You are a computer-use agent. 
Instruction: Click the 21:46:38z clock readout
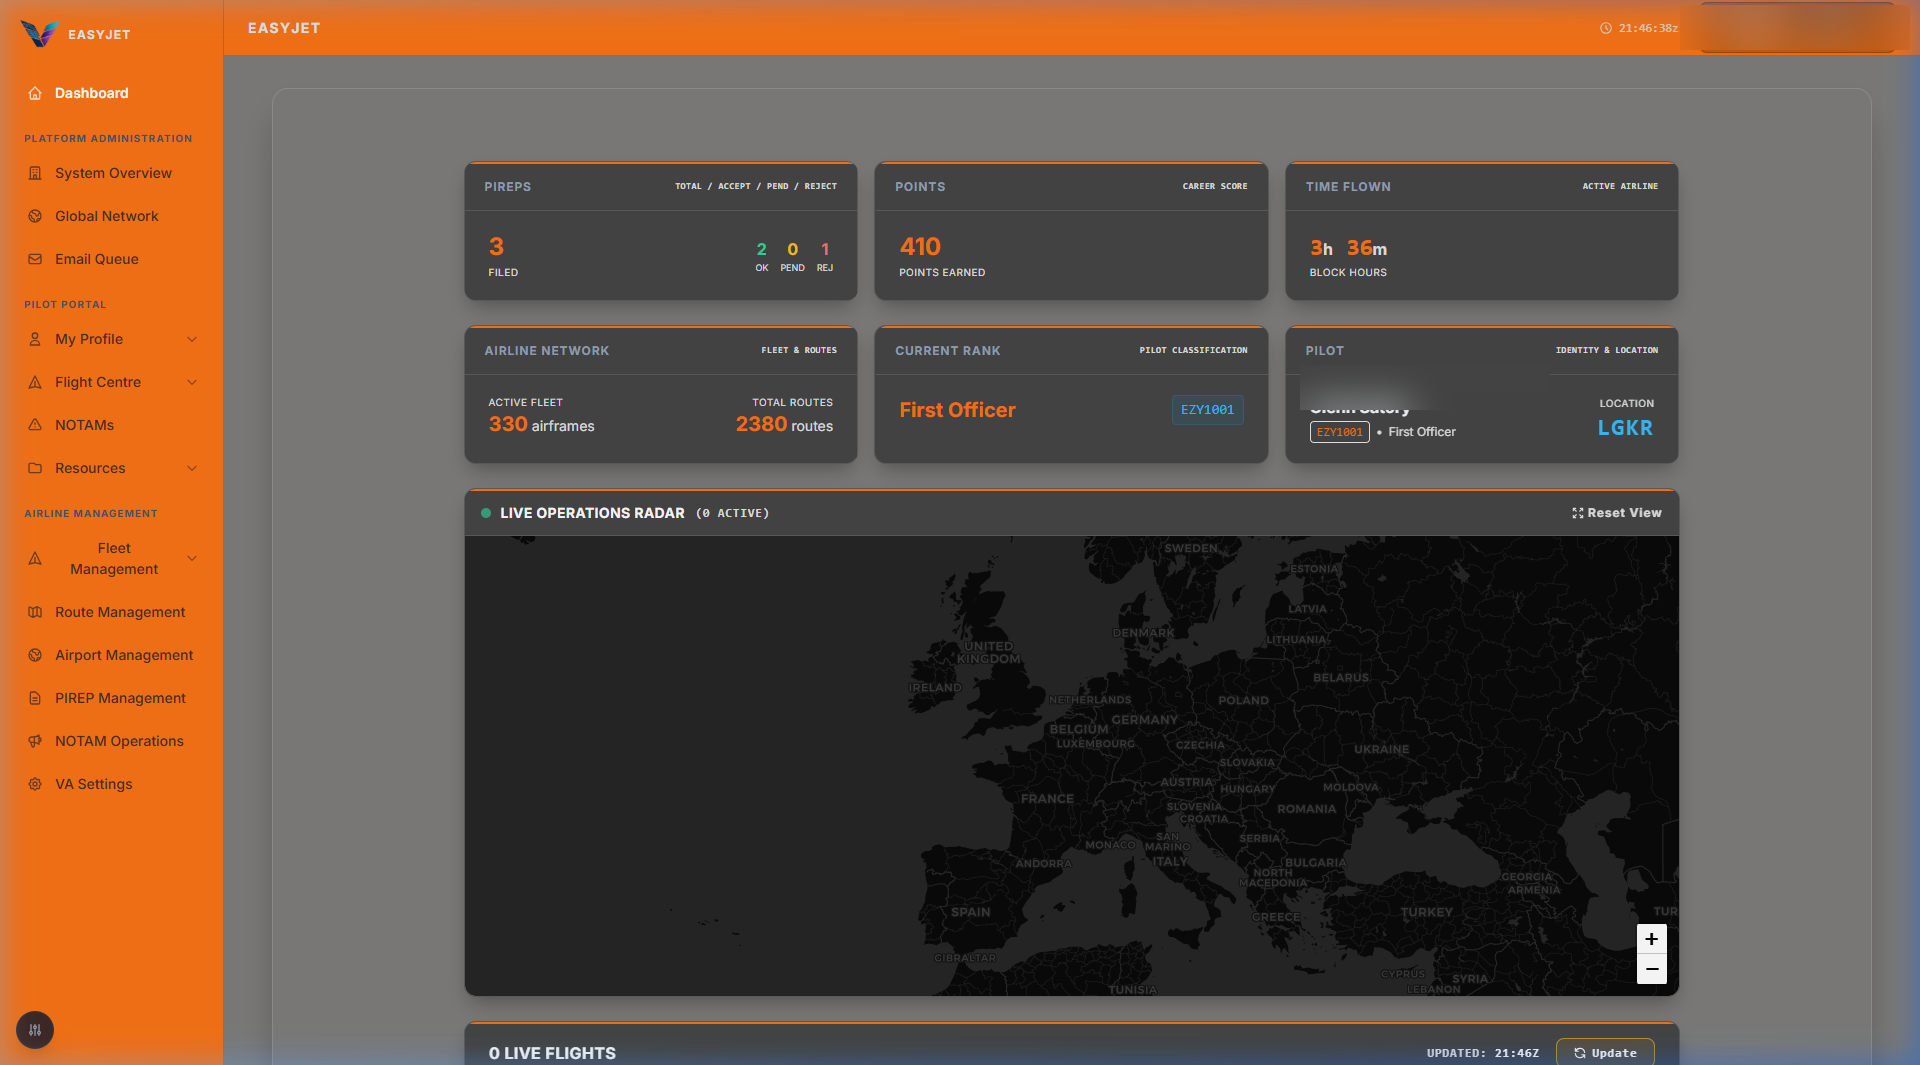[x=1648, y=28]
